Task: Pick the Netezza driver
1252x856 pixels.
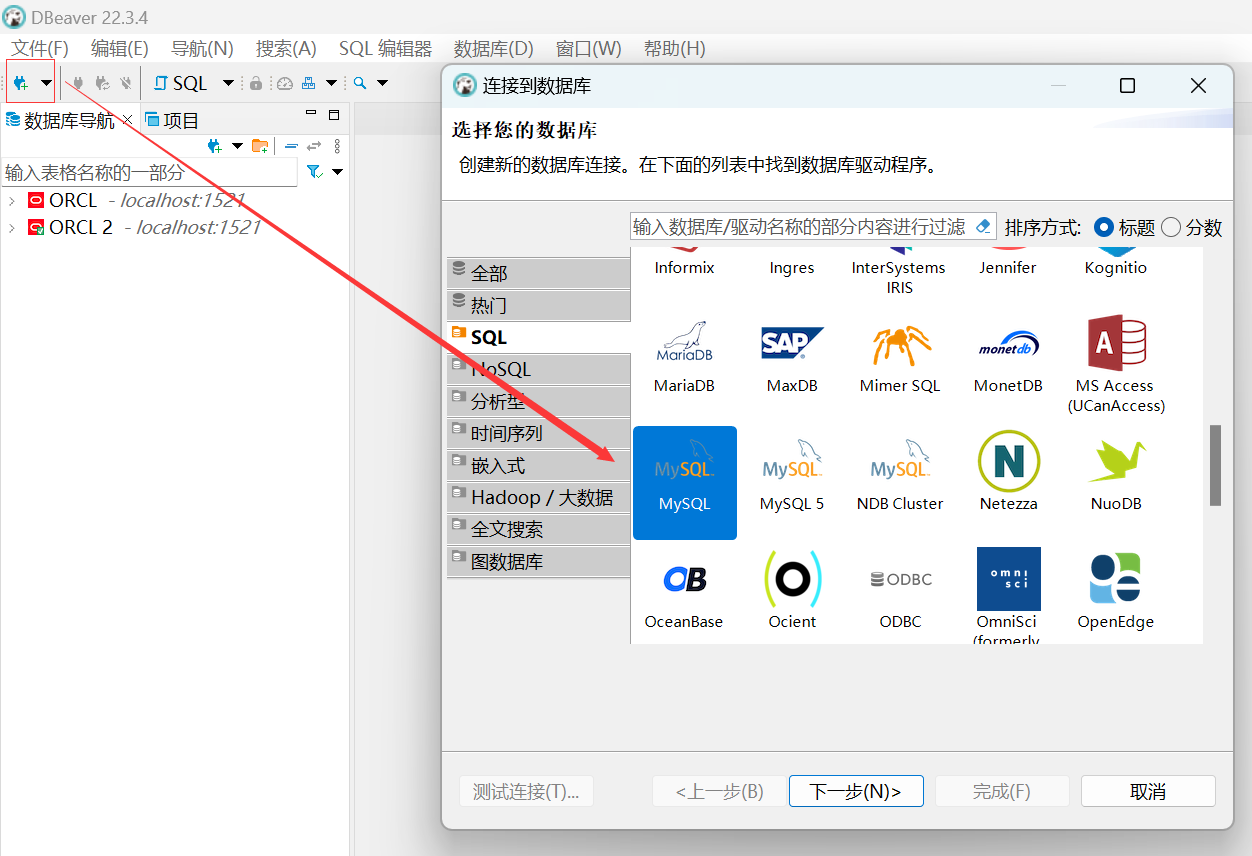Action: (1008, 473)
